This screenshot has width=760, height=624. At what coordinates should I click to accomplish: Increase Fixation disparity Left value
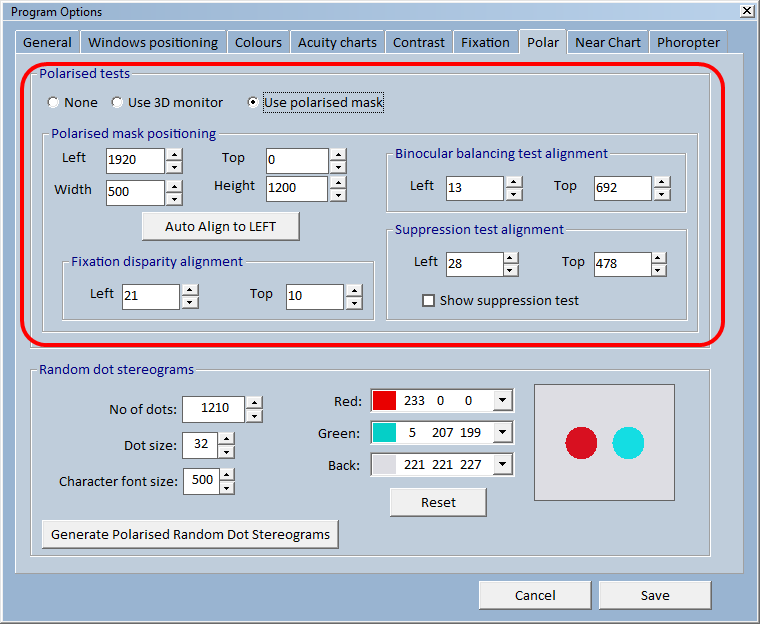pyautogui.click(x=190, y=290)
